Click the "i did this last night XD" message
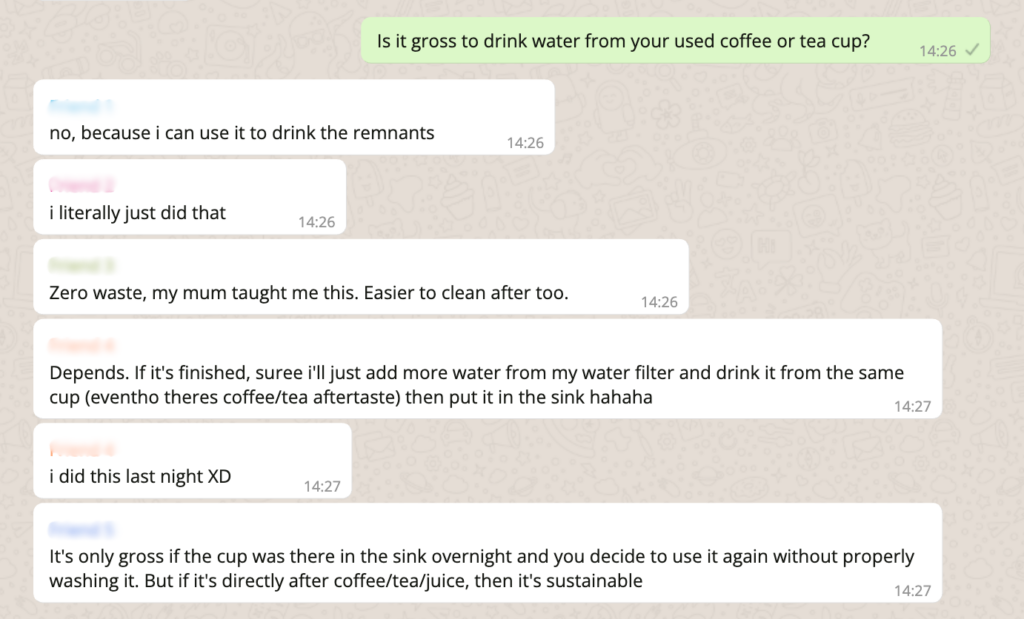Image resolution: width=1024 pixels, height=619 pixels. tap(140, 476)
